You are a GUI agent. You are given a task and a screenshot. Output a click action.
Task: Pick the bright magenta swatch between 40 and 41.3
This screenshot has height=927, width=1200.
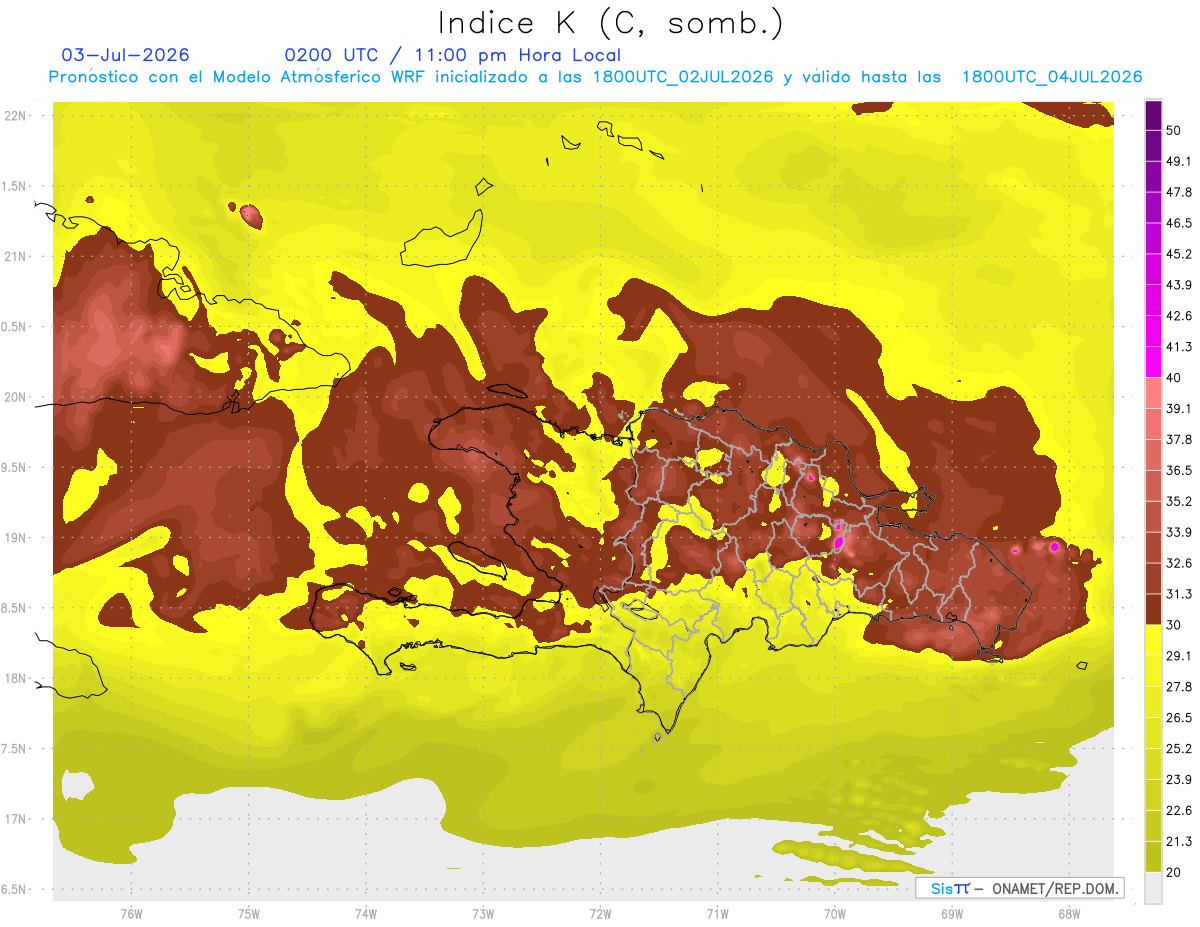tap(1153, 361)
